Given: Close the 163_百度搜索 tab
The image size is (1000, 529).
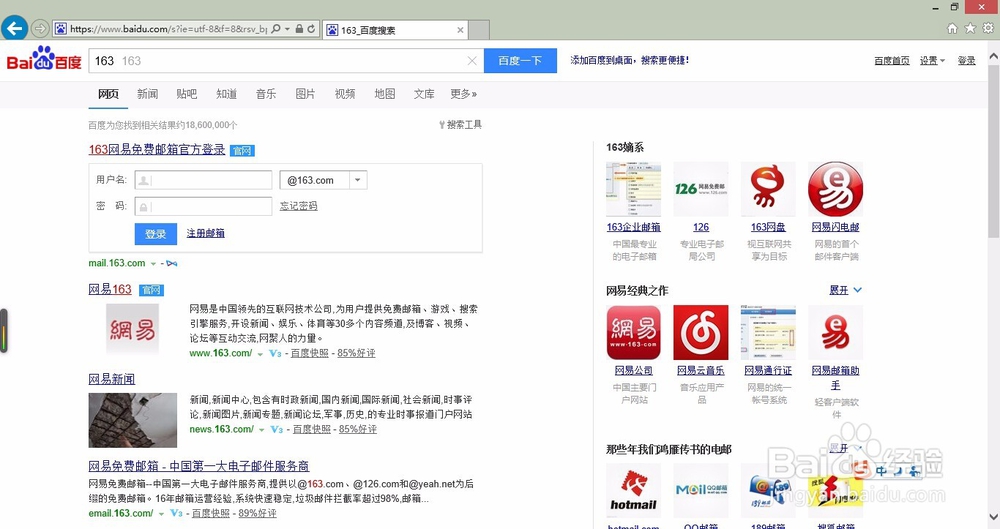Looking at the screenshot, I should [460, 30].
